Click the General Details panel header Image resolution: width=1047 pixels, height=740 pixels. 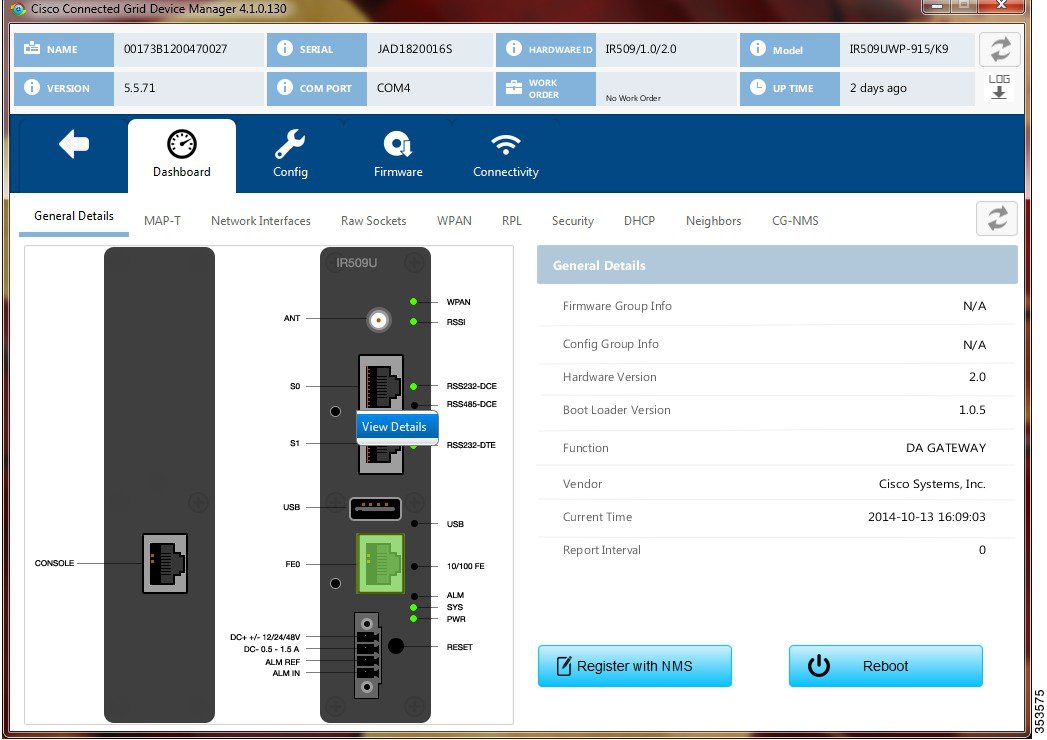point(777,265)
